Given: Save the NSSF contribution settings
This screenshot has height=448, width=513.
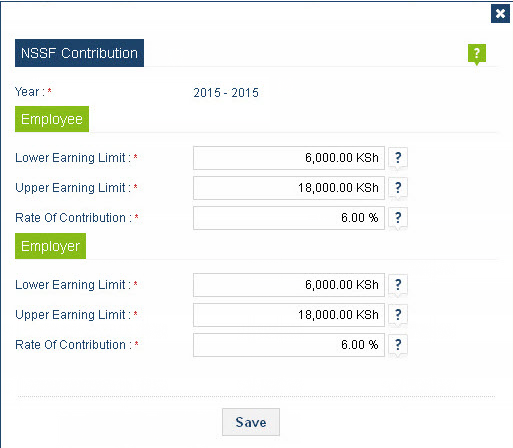Looking at the screenshot, I should coord(251,422).
